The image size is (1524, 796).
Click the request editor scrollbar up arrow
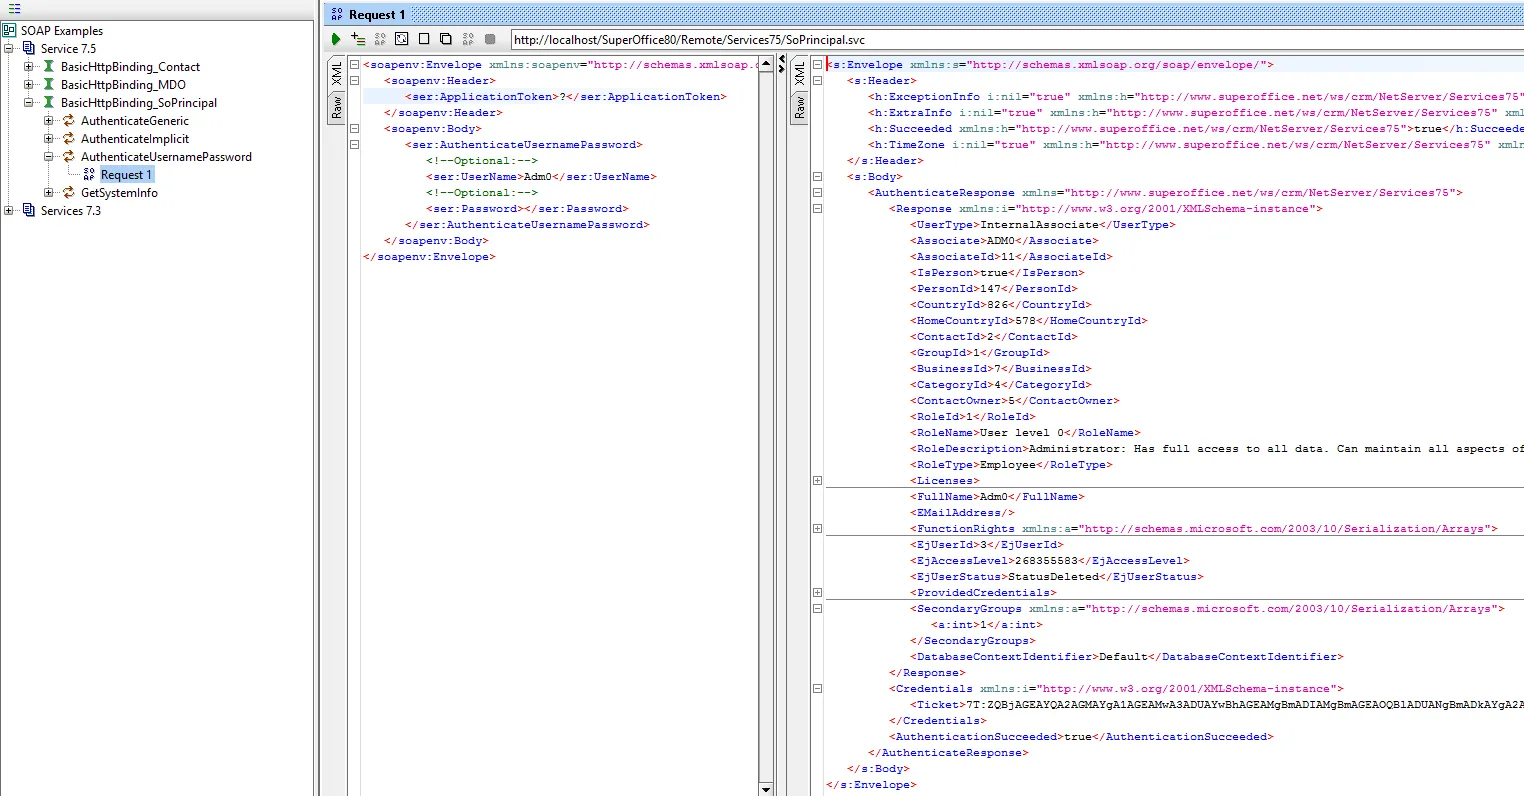point(766,65)
